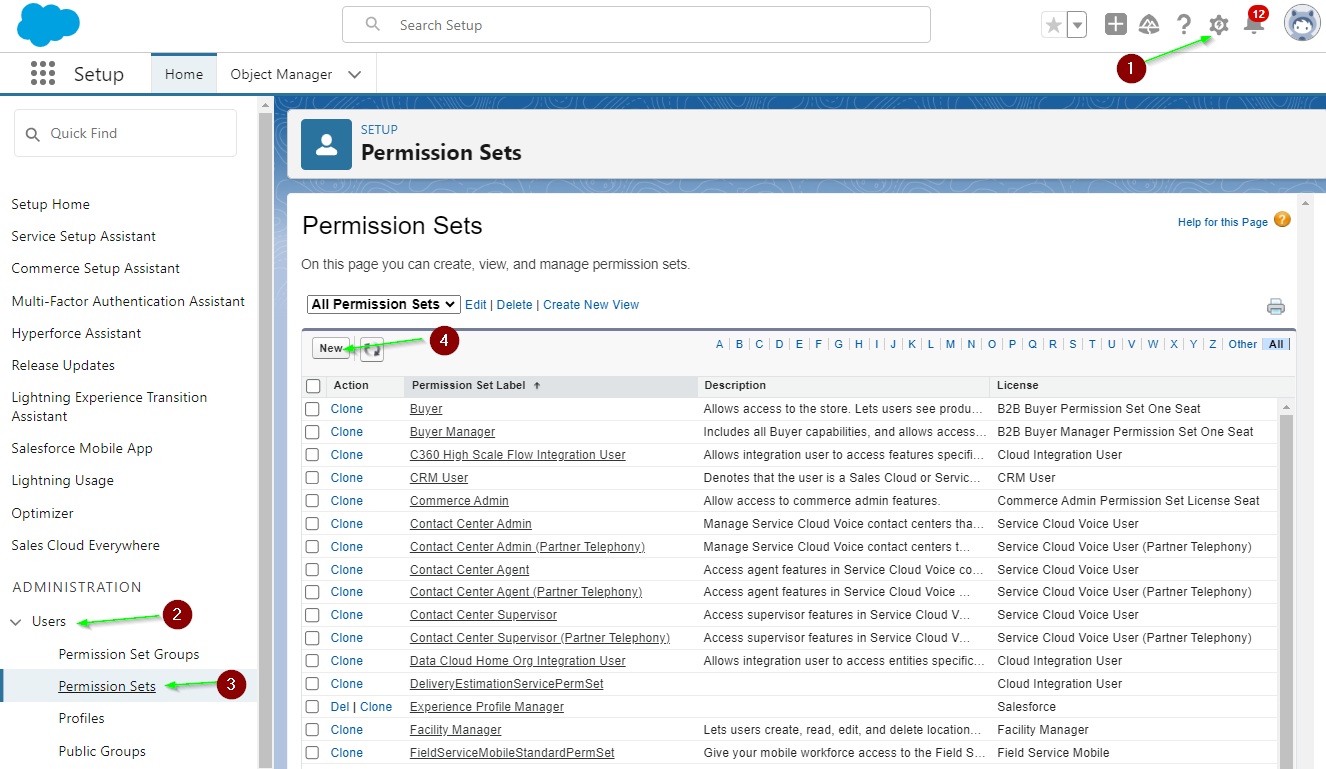Open Contact Center Supervisor permission set
1326x769 pixels.
[x=483, y=615]
